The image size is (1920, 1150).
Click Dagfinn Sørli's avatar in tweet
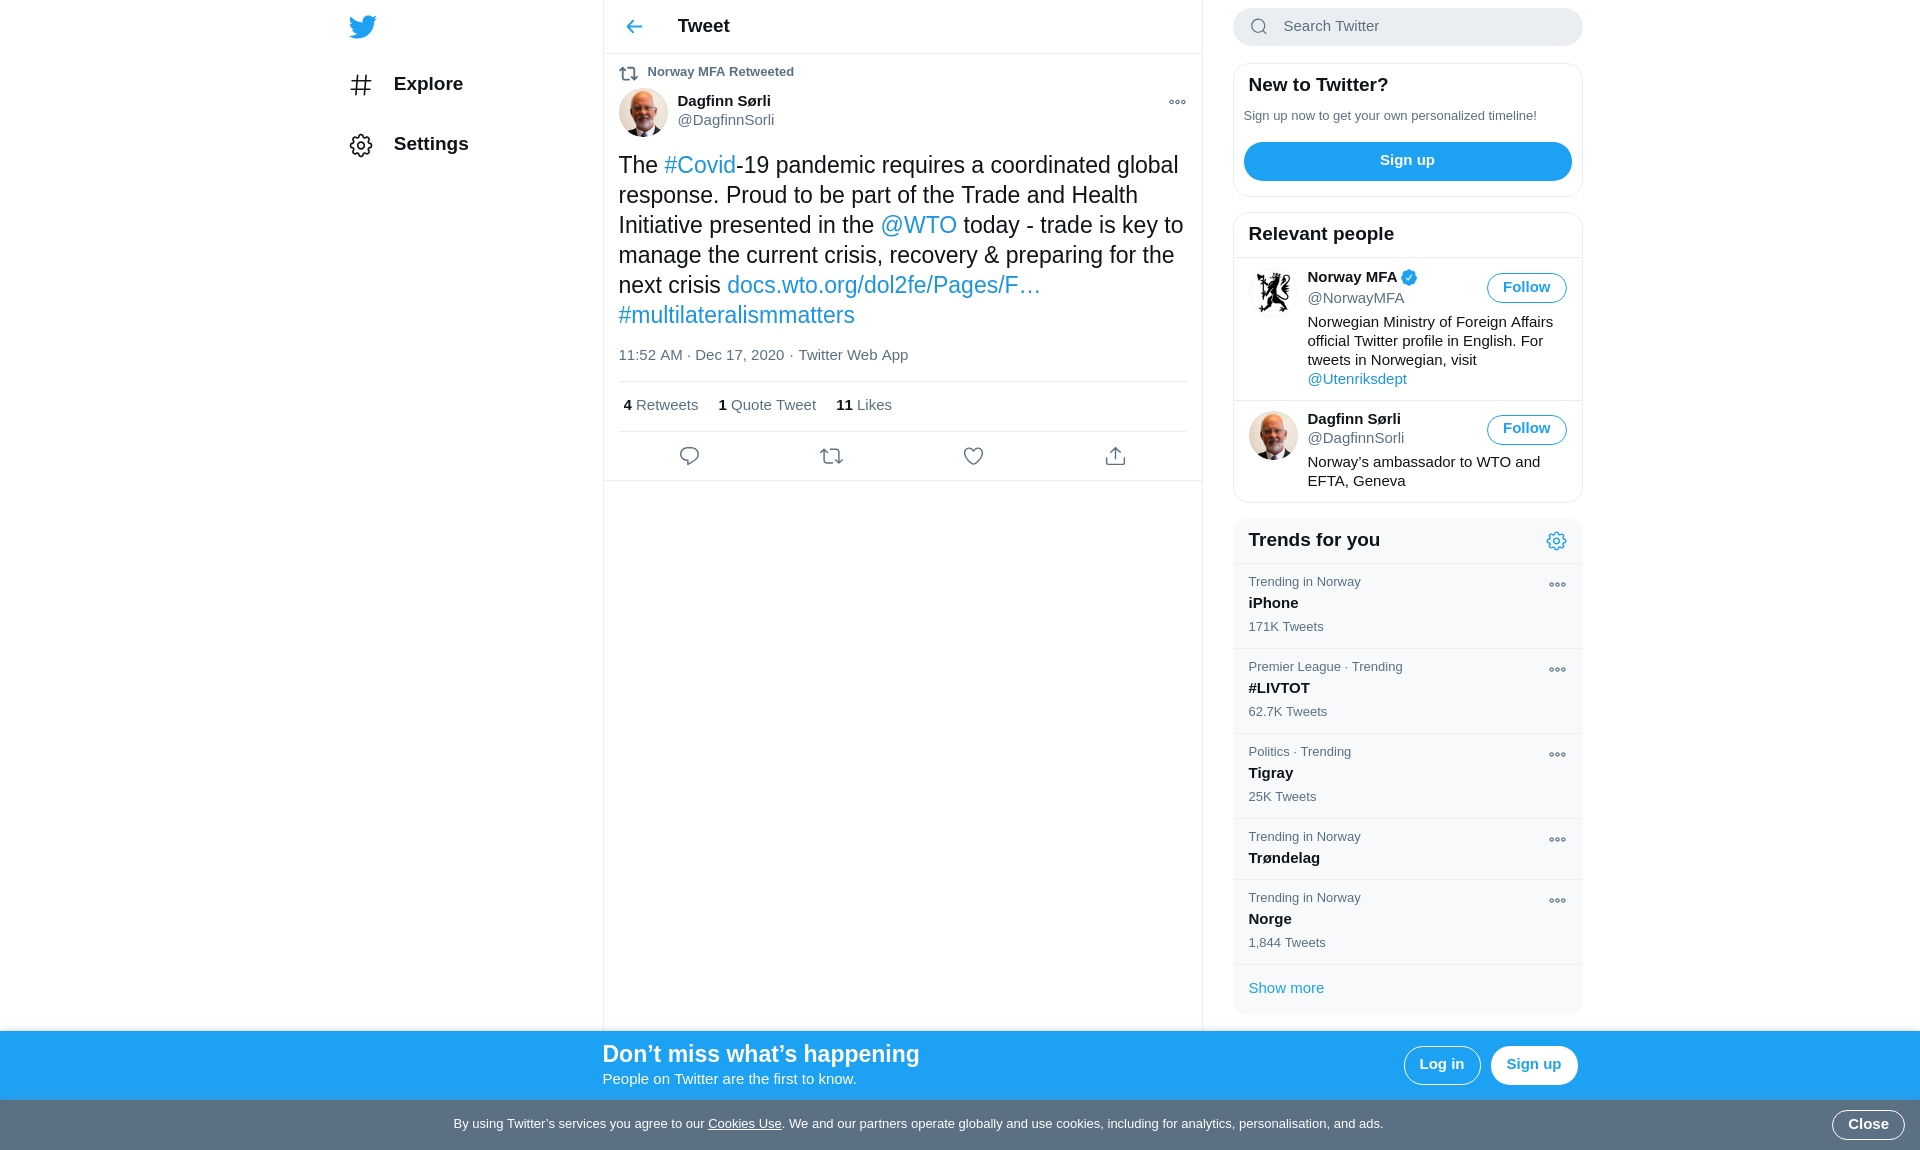643,112
